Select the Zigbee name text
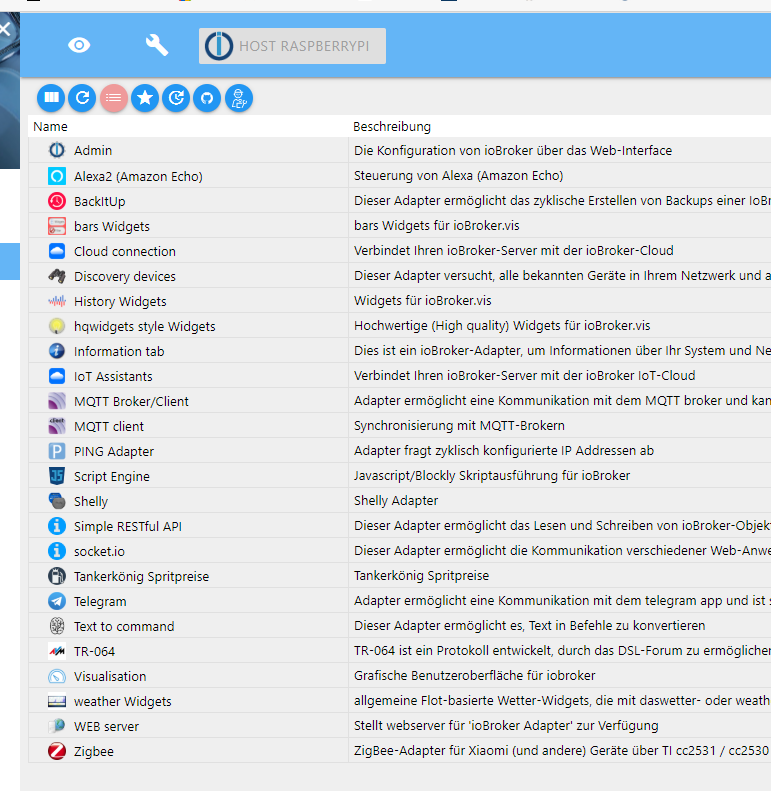771x791 pixels. point(93,752)
